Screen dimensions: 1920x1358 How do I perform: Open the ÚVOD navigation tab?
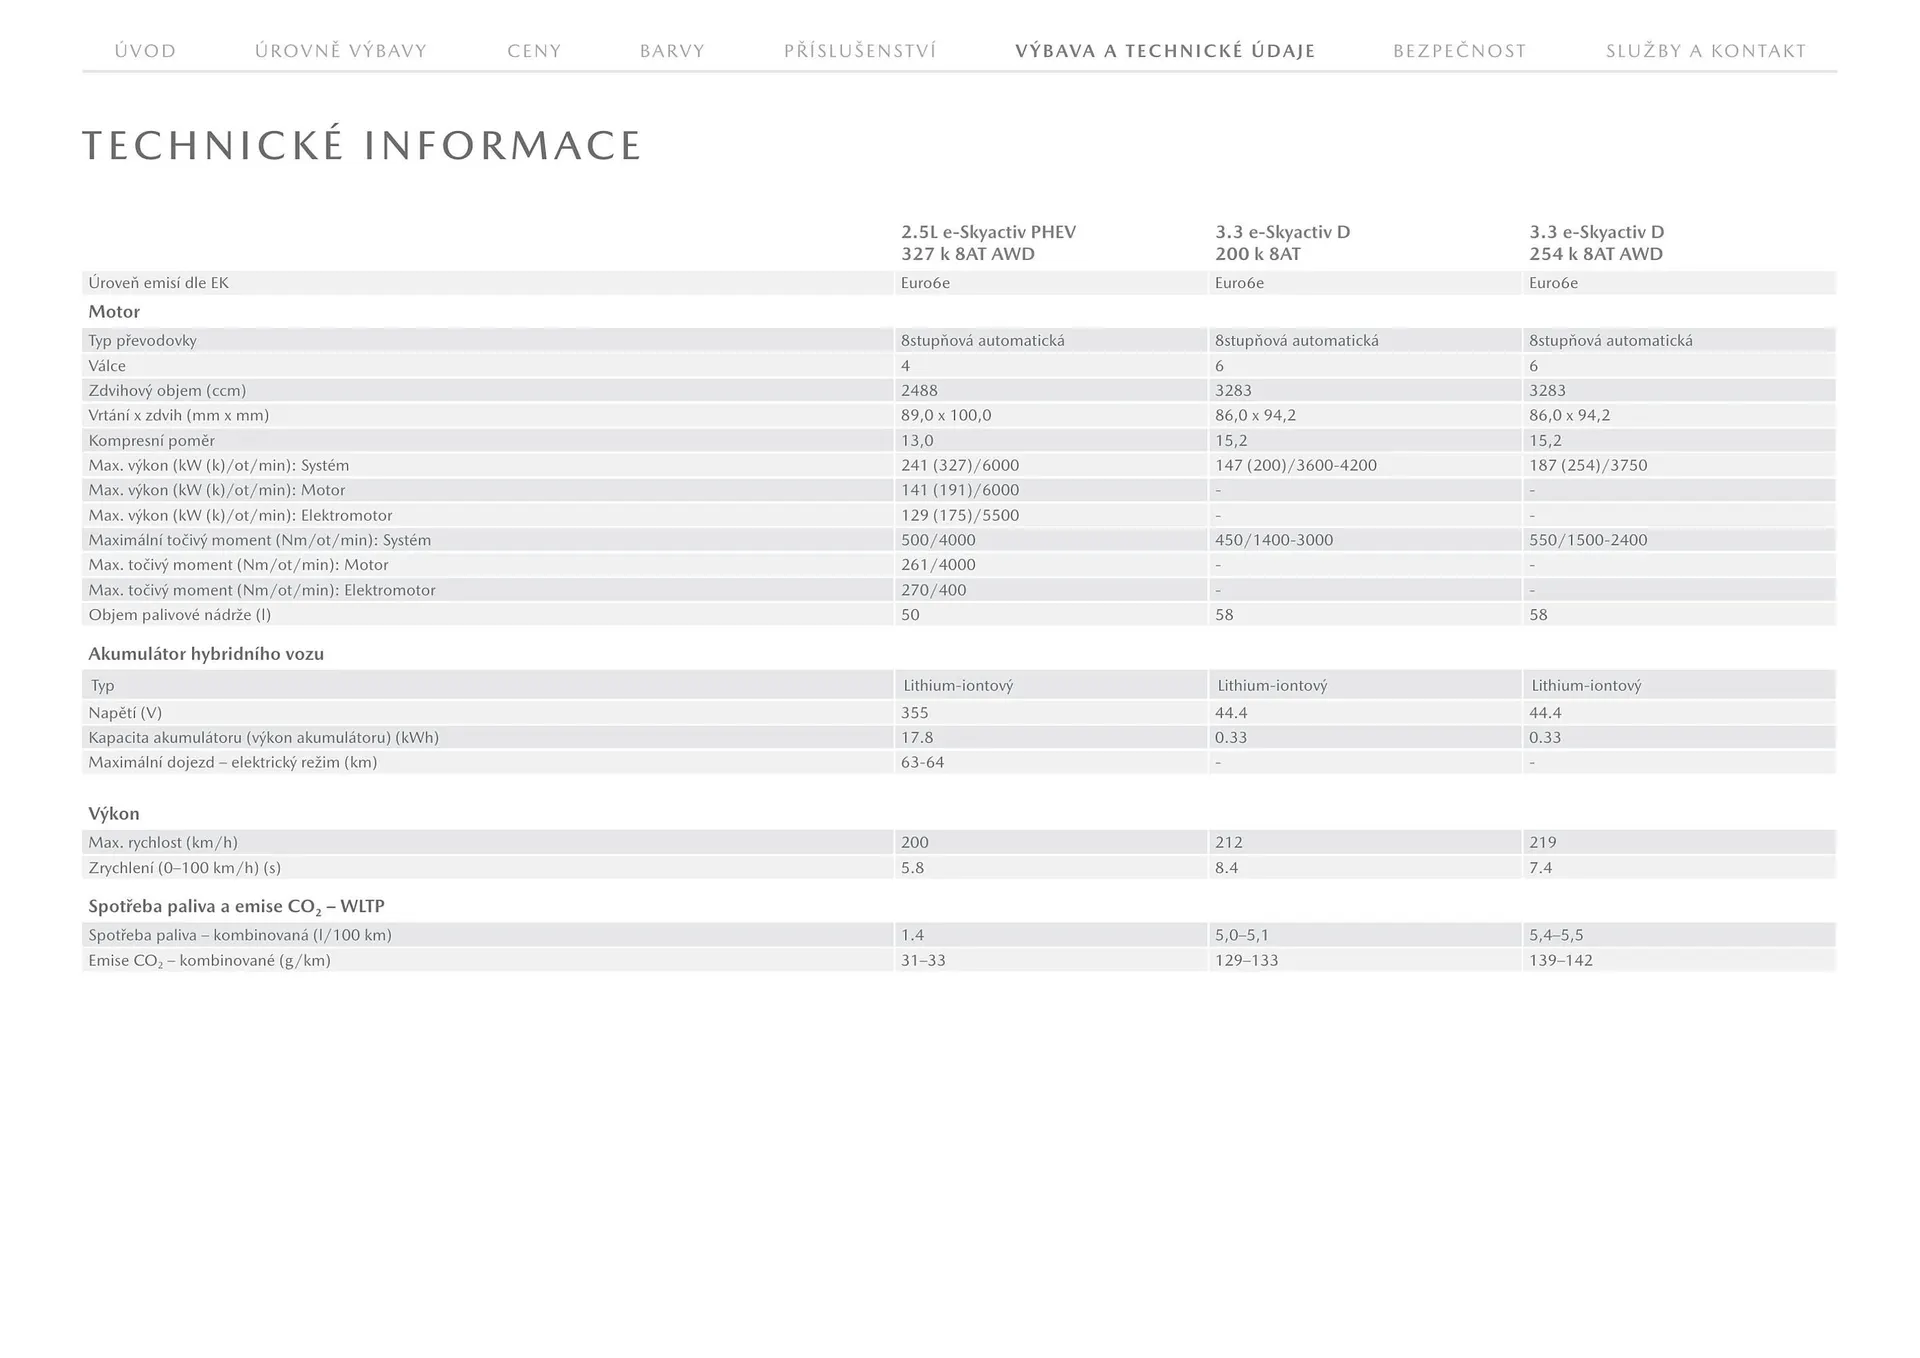[145, 51]
